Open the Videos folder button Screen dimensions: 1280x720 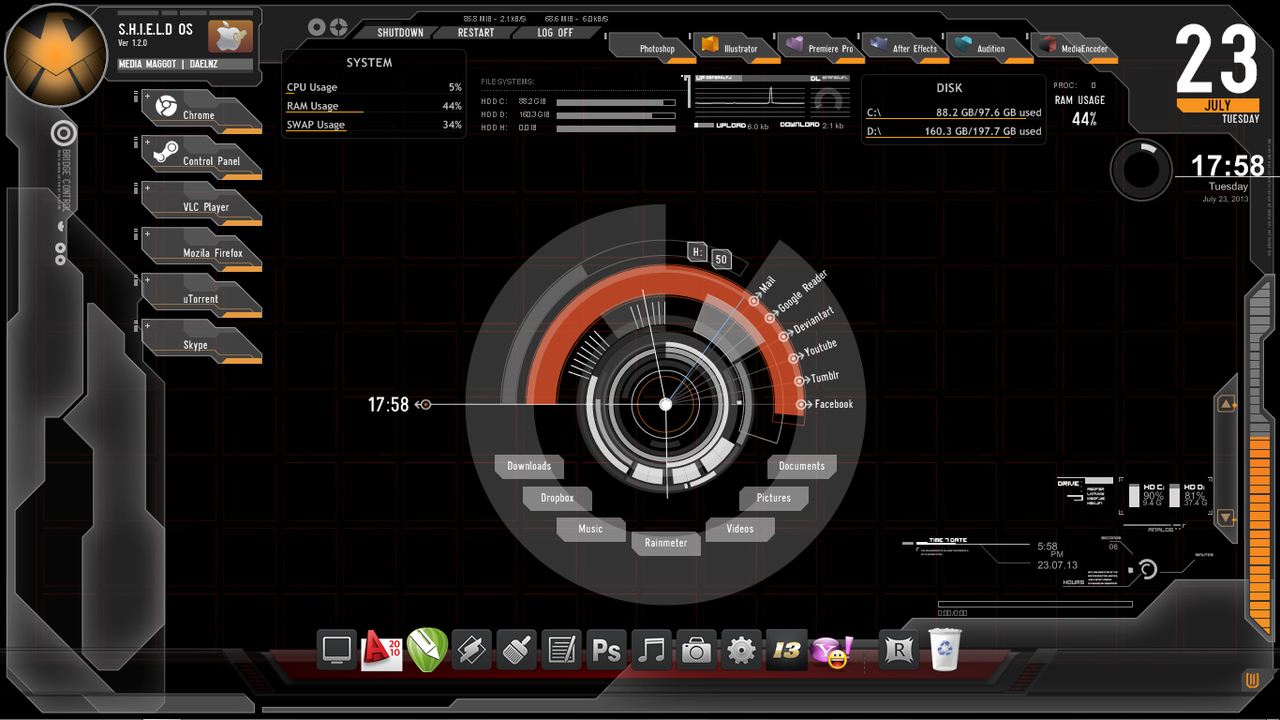[x=740, y=529]
